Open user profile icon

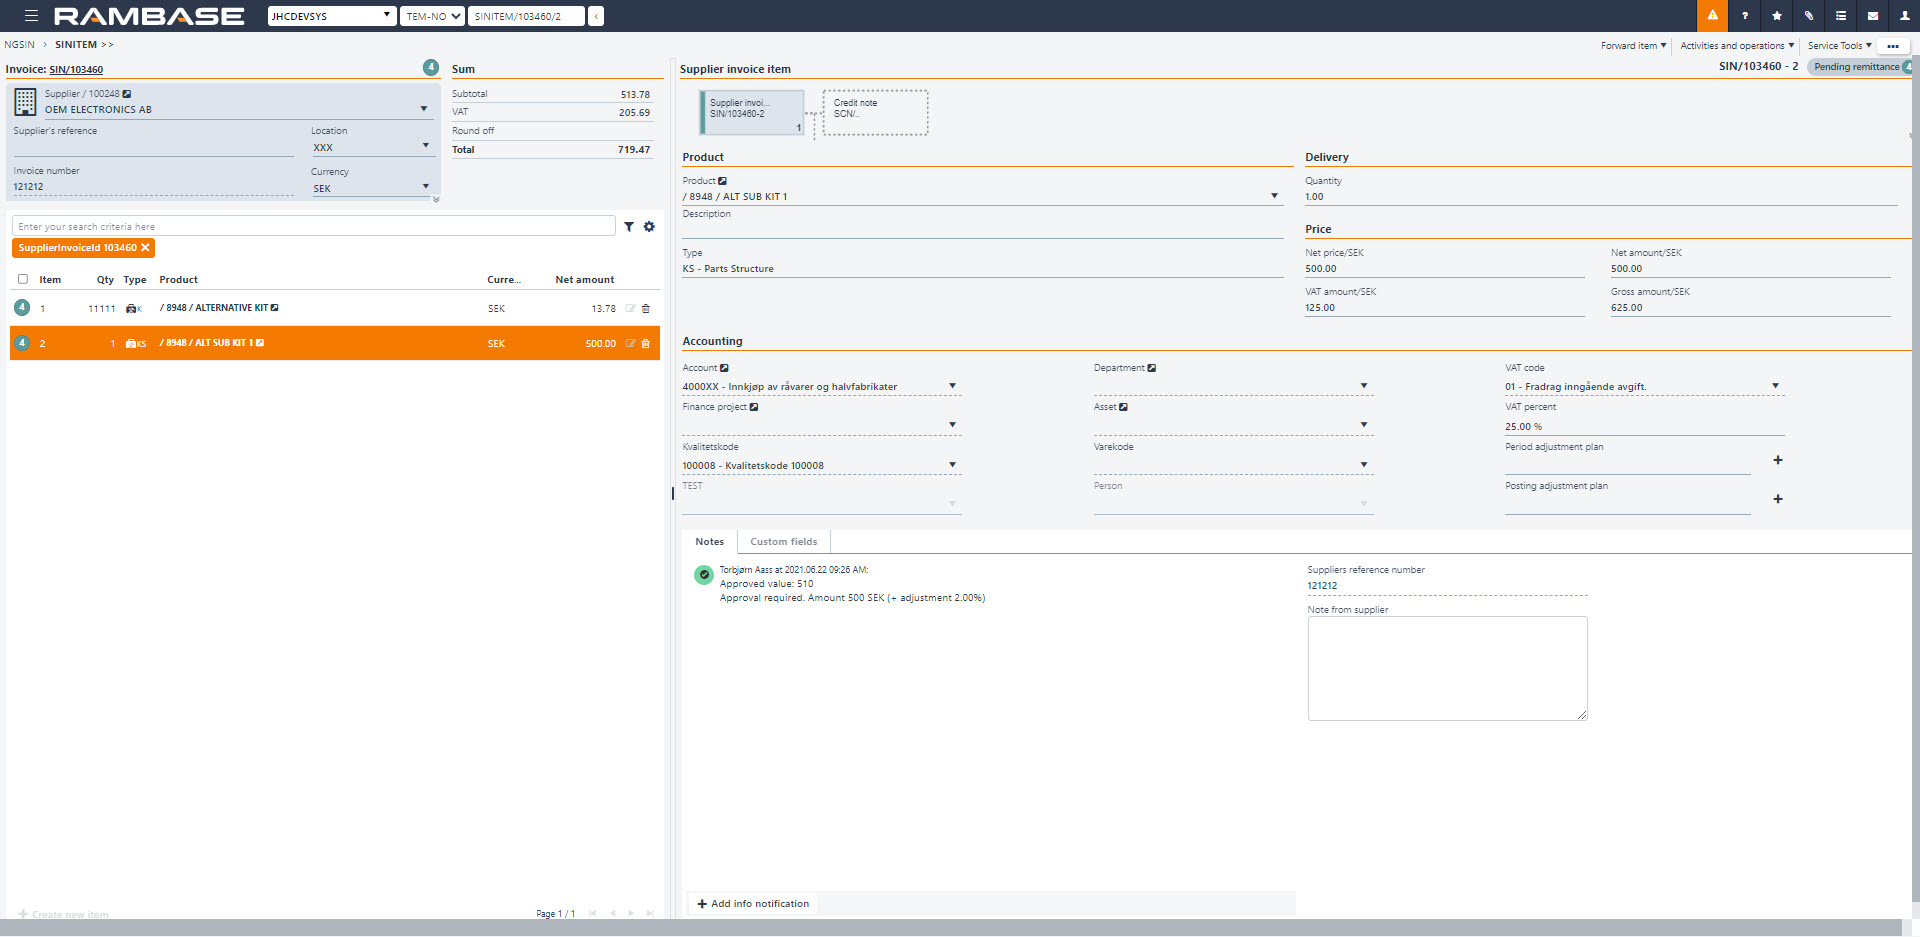pos(1904,16)
